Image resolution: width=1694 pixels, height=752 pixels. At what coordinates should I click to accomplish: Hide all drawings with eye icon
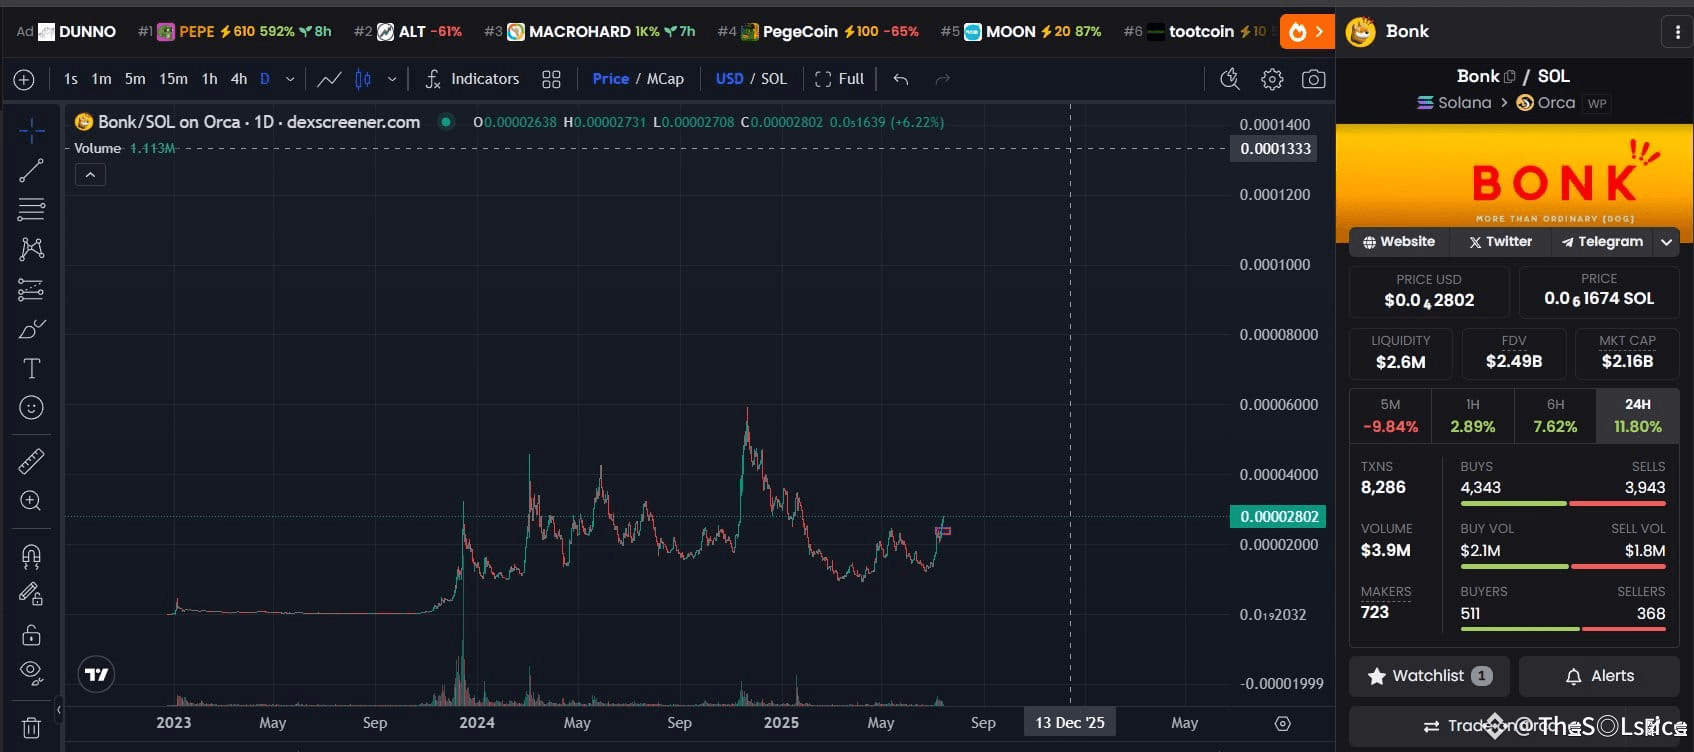pos(31,673)
